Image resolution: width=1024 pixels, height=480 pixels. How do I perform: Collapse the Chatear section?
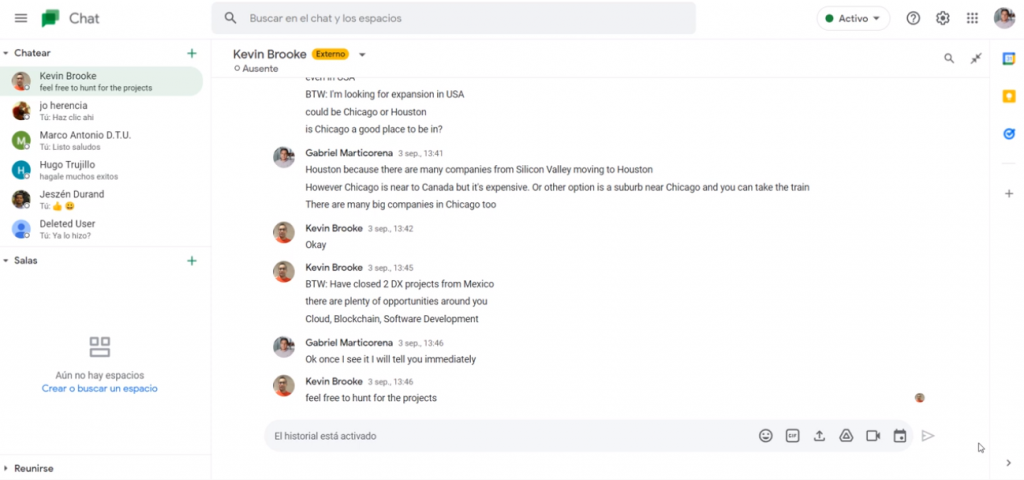(x=6, y=53)
